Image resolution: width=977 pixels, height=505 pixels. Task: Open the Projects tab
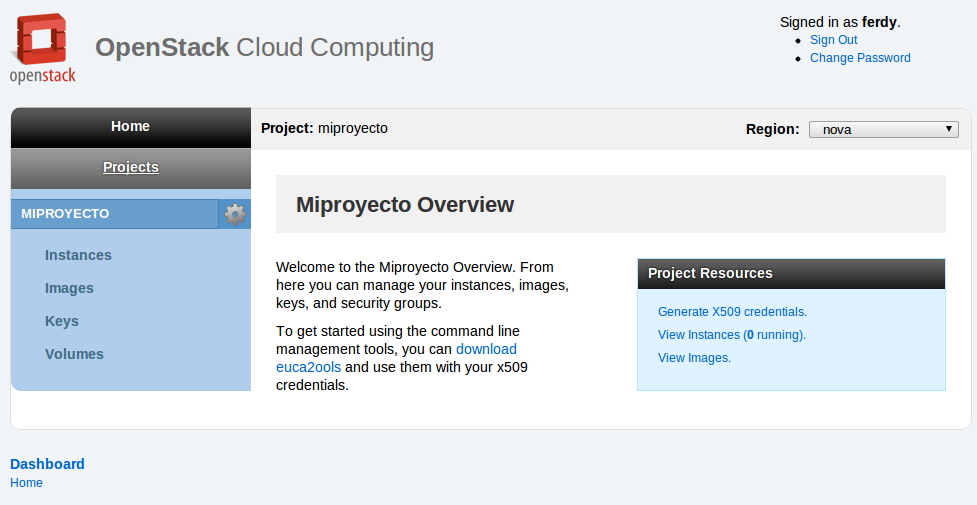pyautogui.click(x=131, y=168)
